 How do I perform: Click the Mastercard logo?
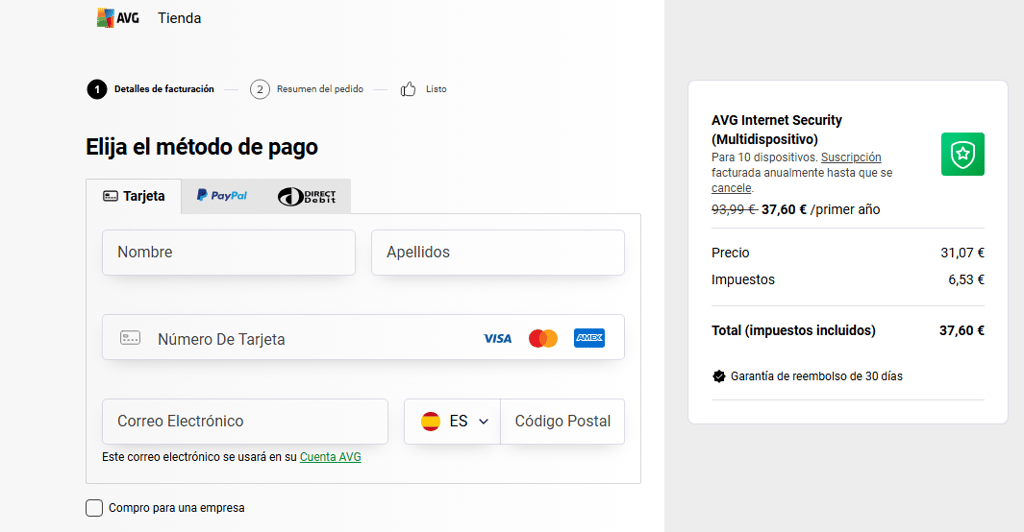point(543,338)
